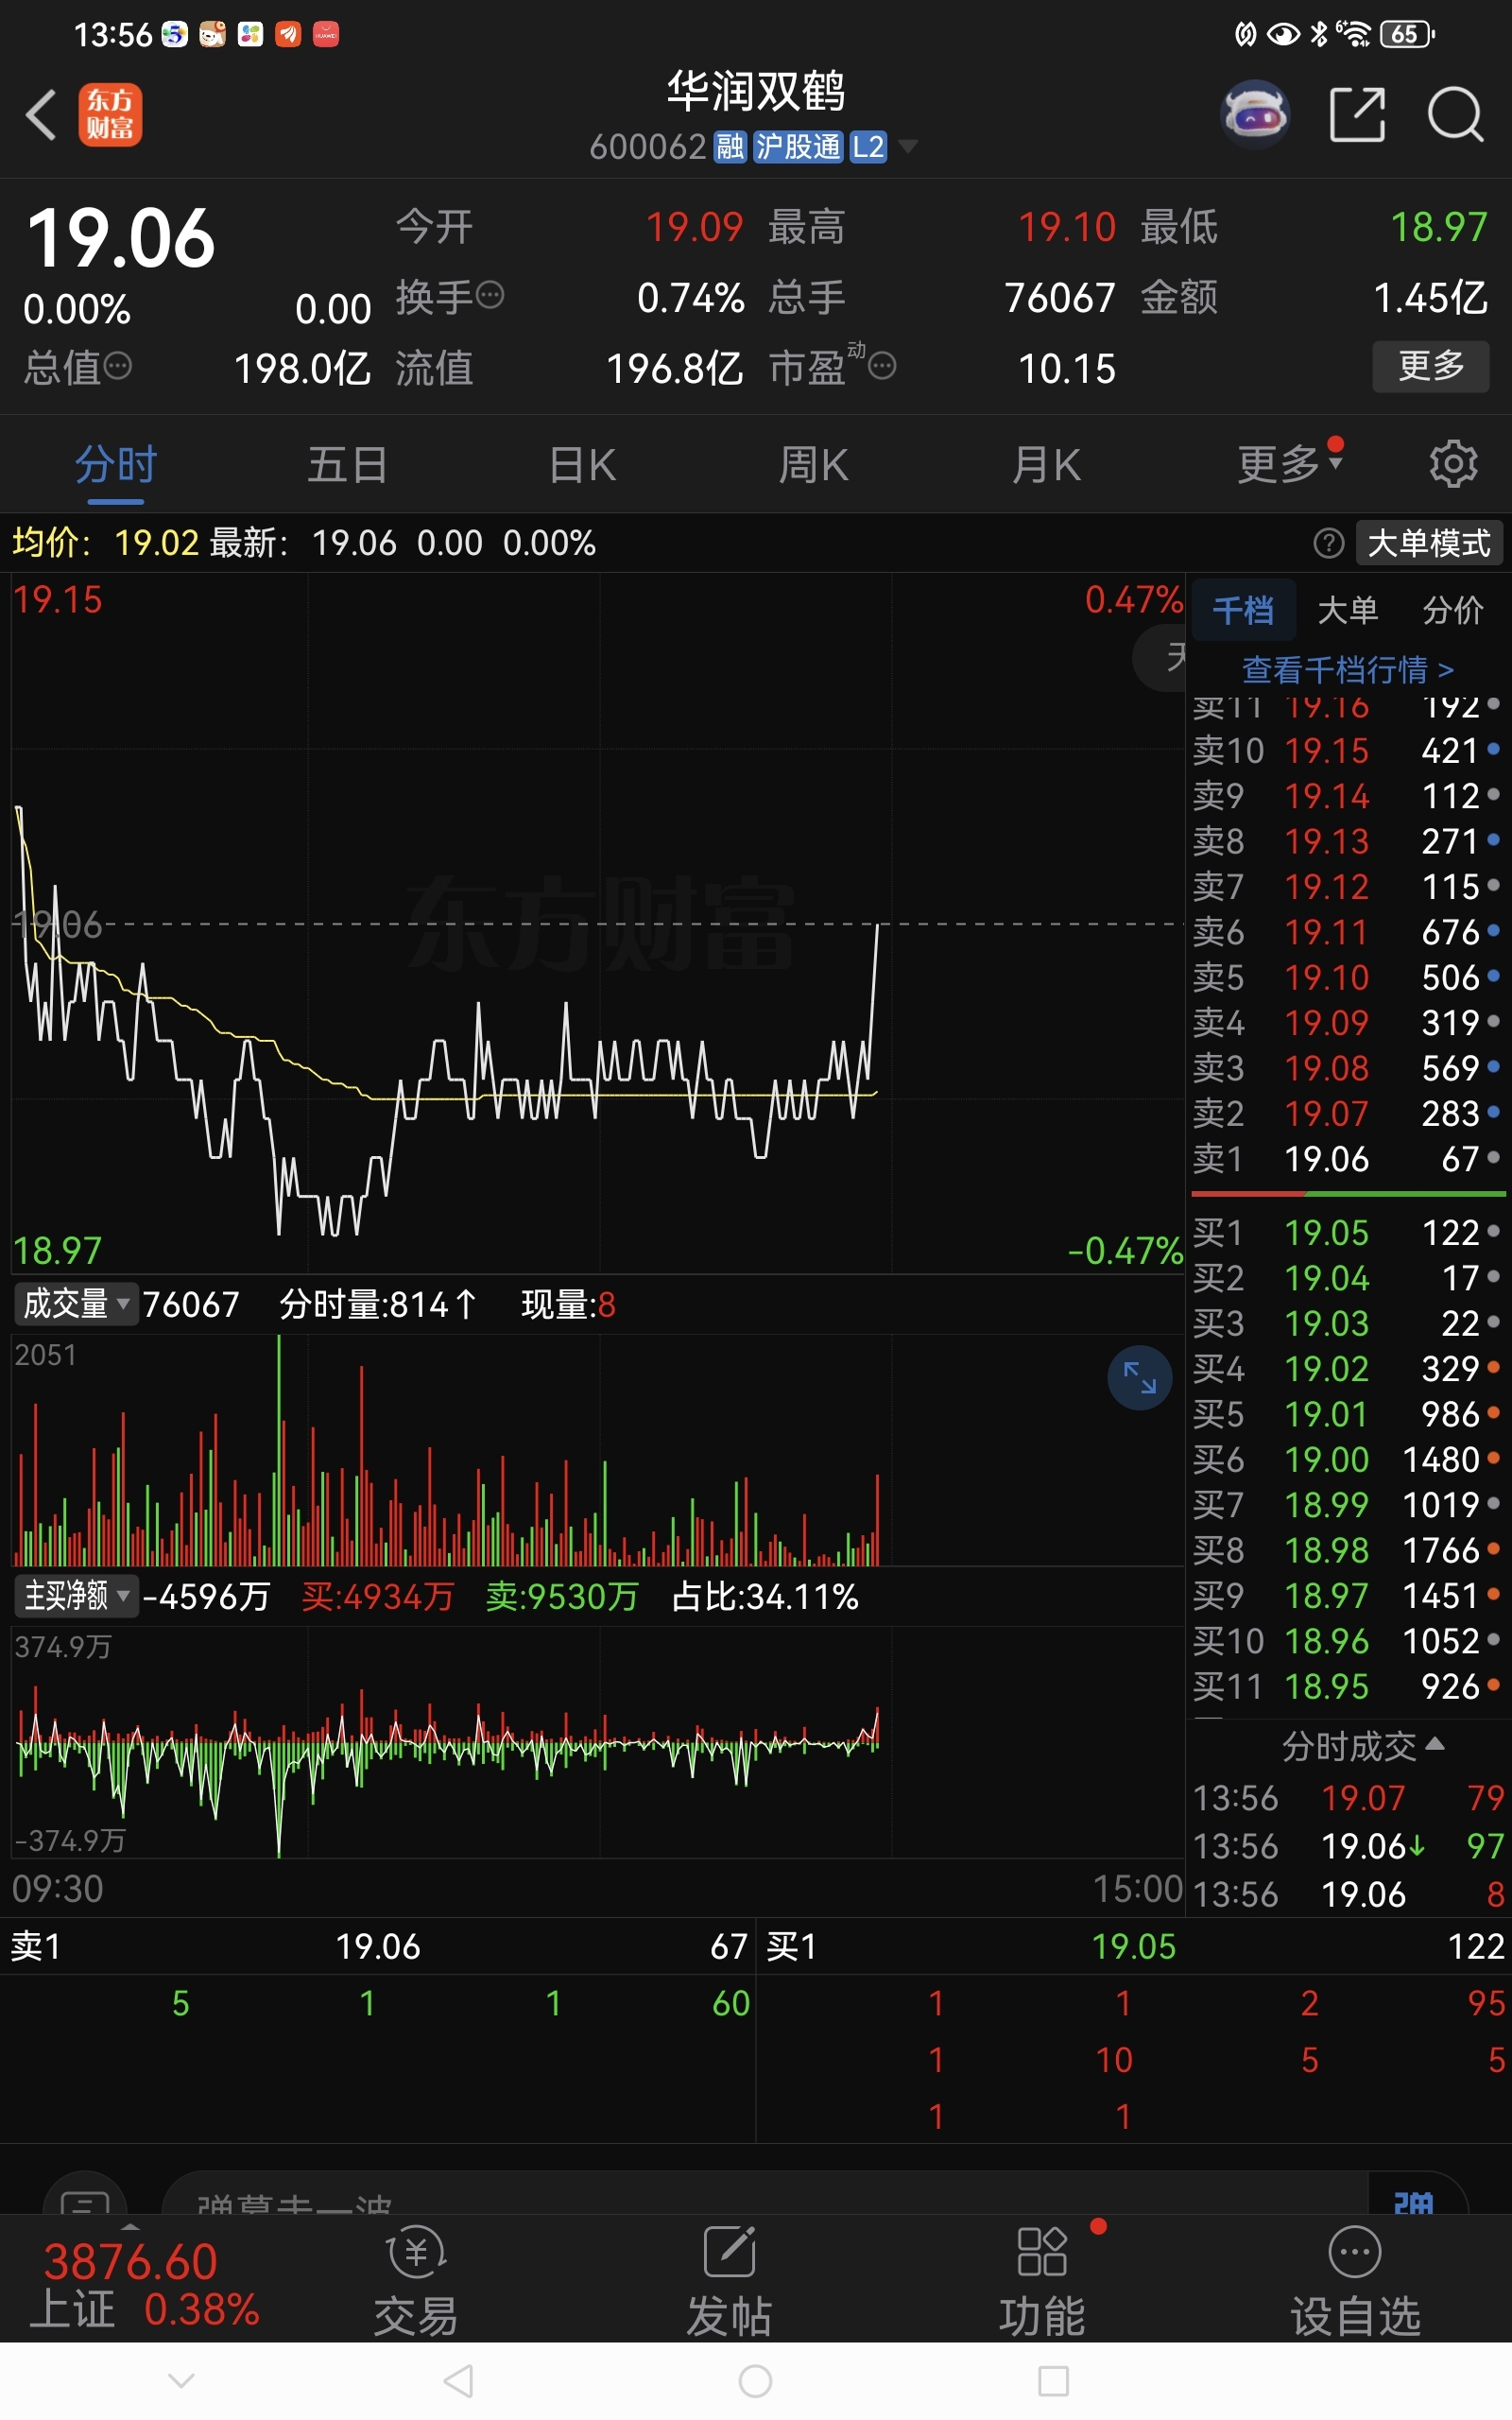
Task: Tap the large 19.06 current price
Action: point(120,238)
